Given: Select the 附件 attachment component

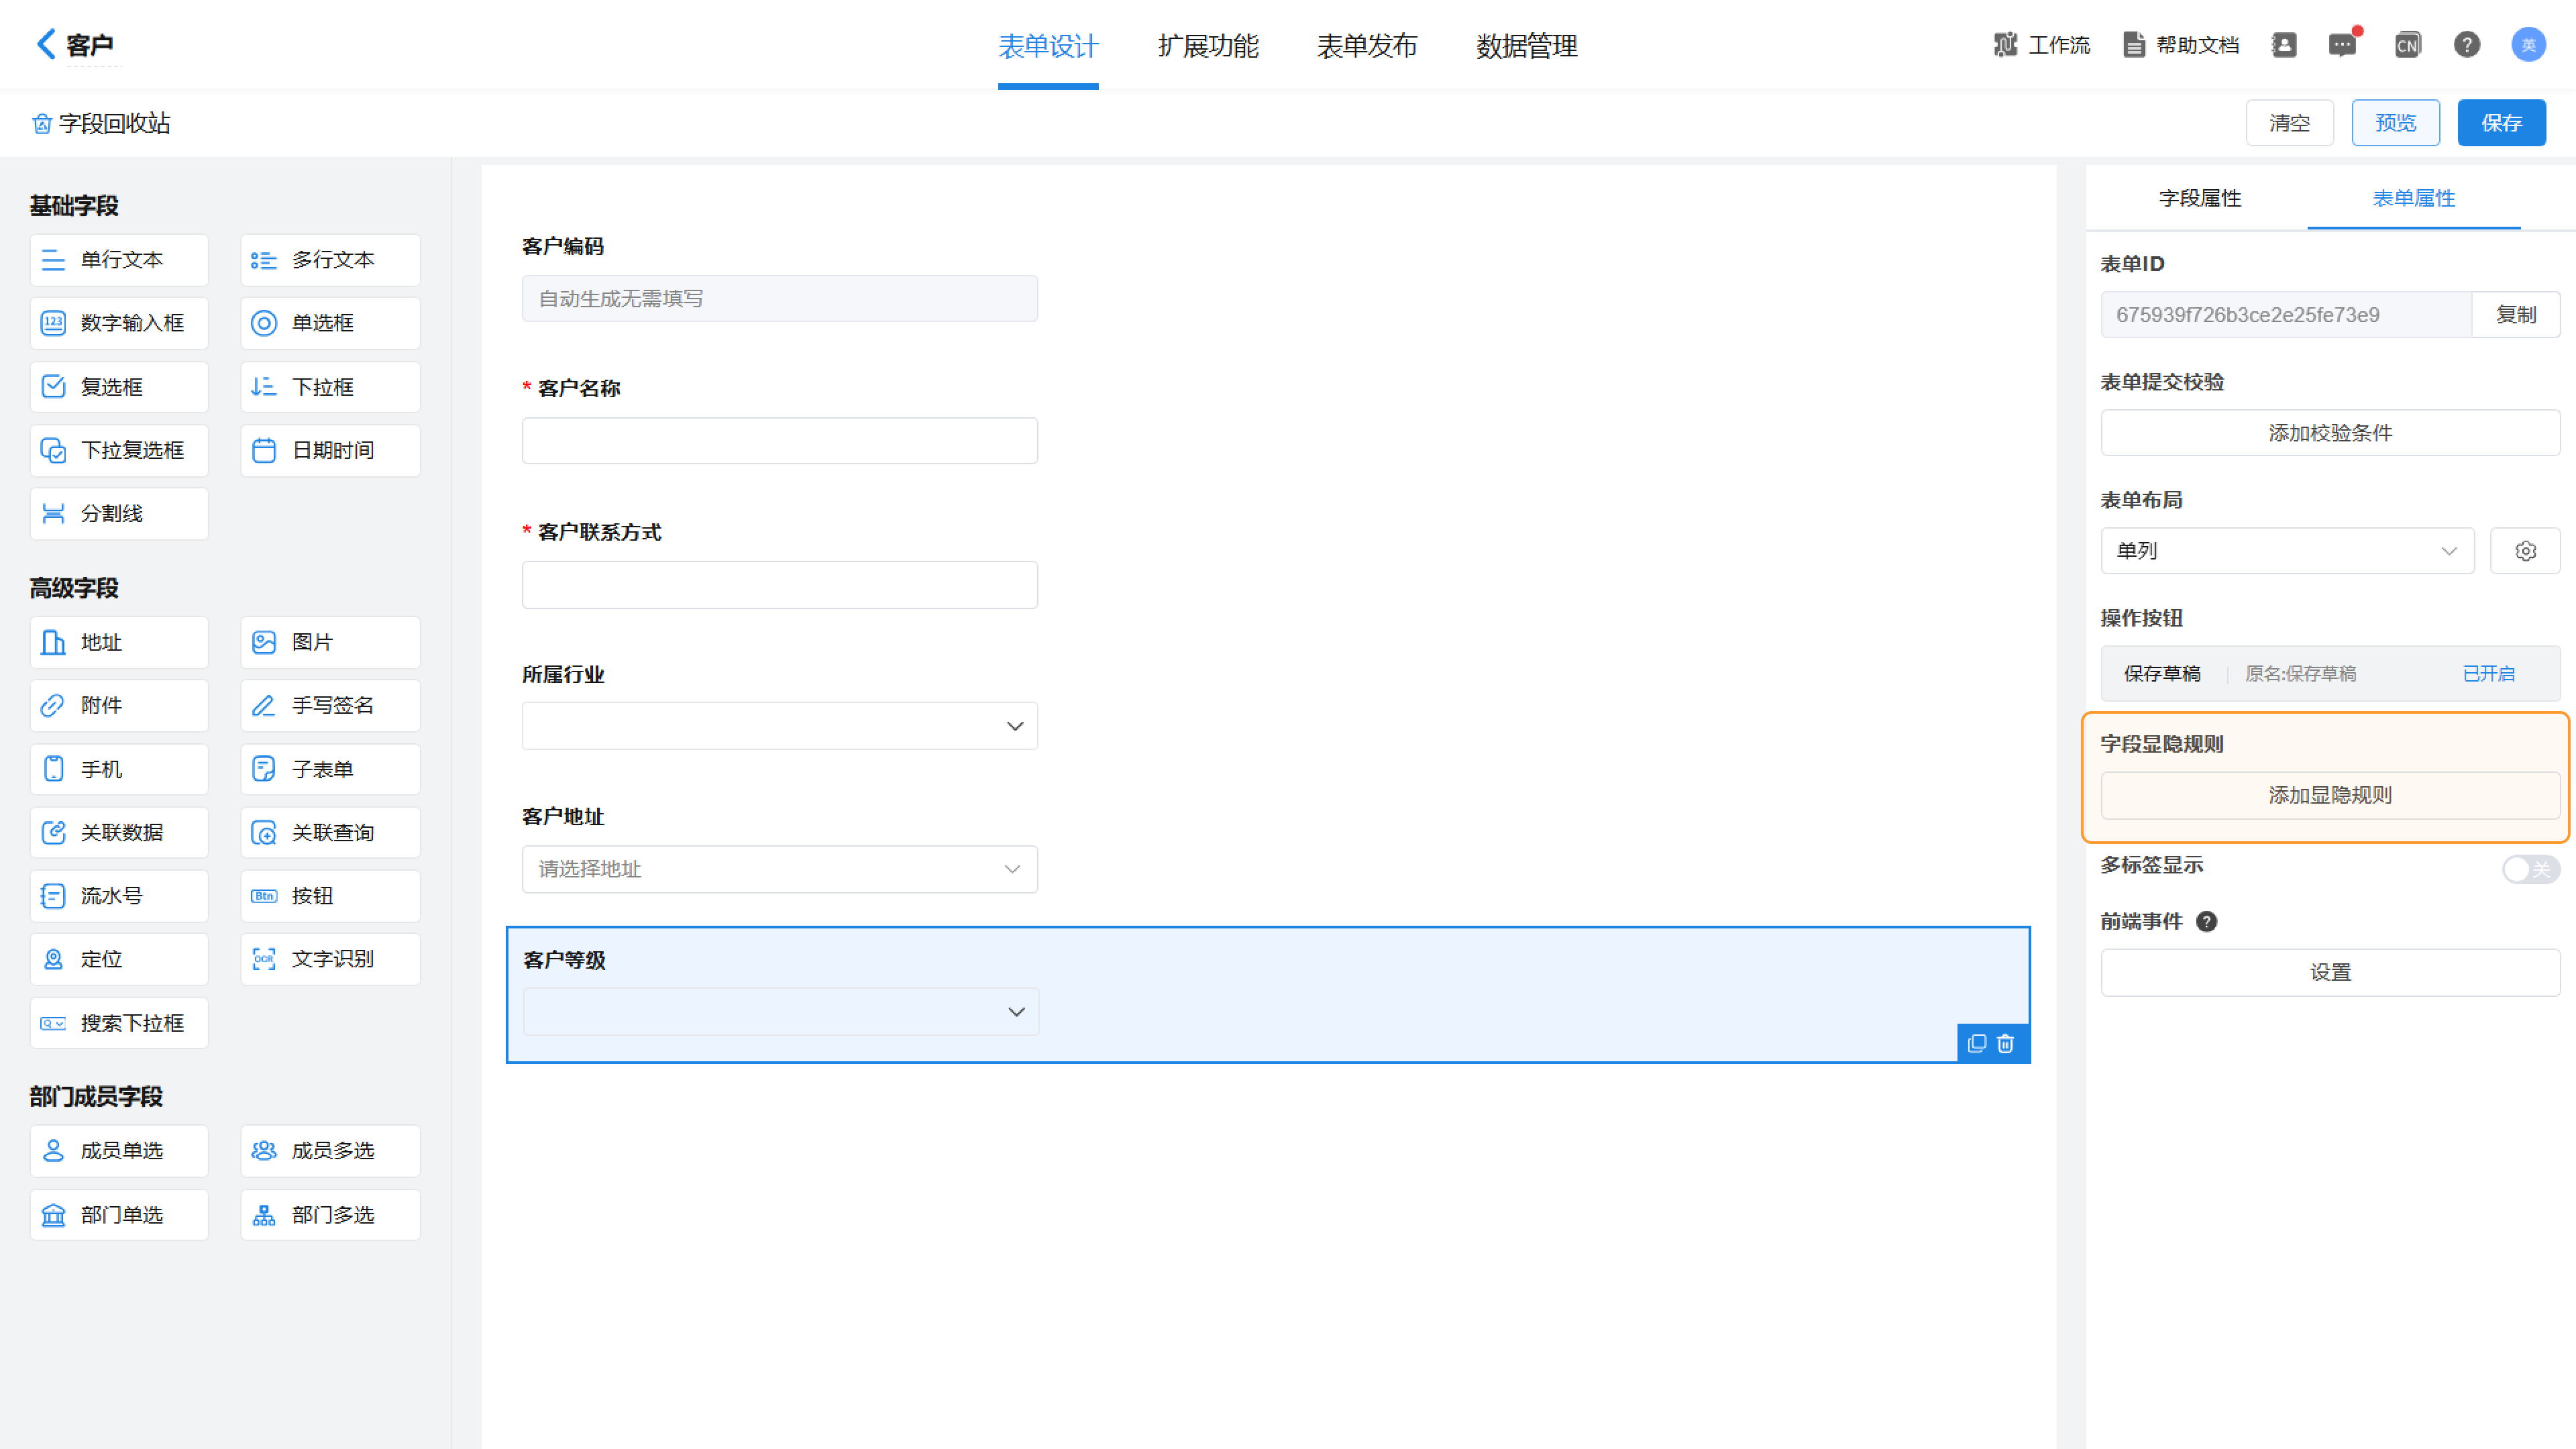Looking at the screenshot, I should point(119,705).
